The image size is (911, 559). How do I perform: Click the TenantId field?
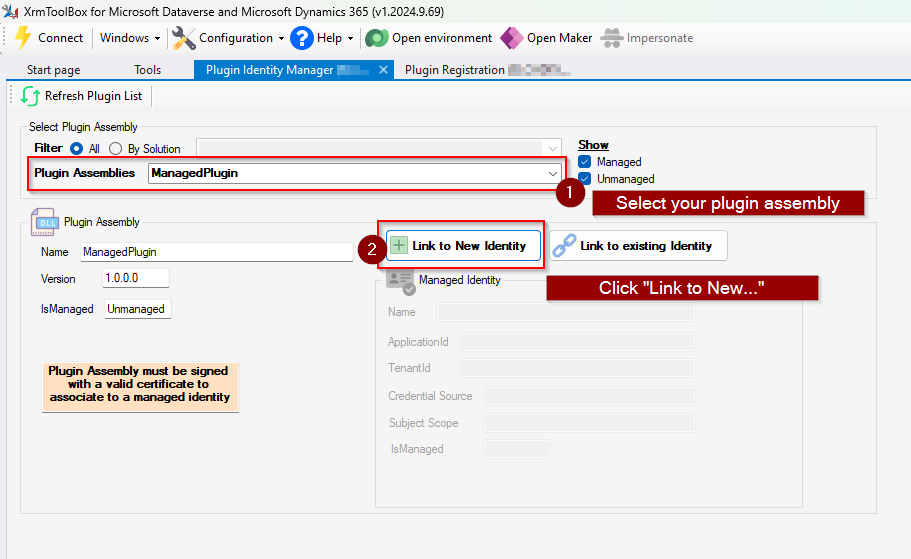coord(577,368)
